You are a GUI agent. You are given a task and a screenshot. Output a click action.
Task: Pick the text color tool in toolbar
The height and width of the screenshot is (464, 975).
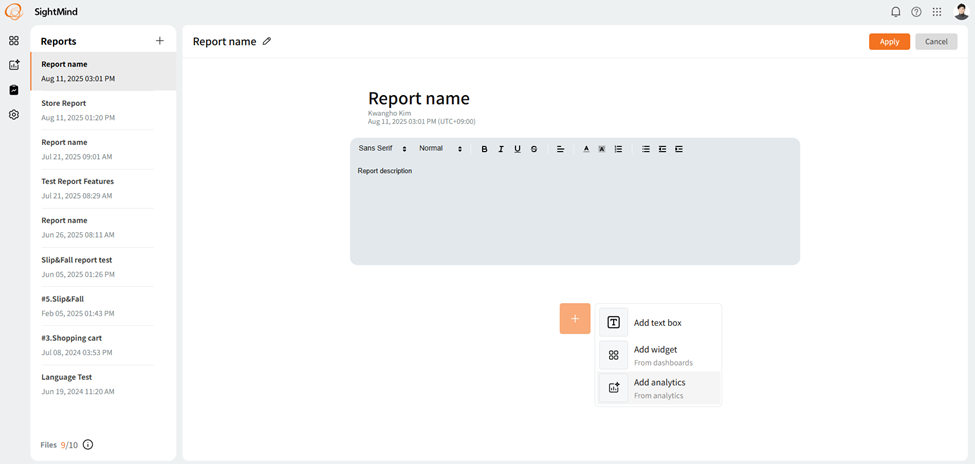click(x=586, y=149)
